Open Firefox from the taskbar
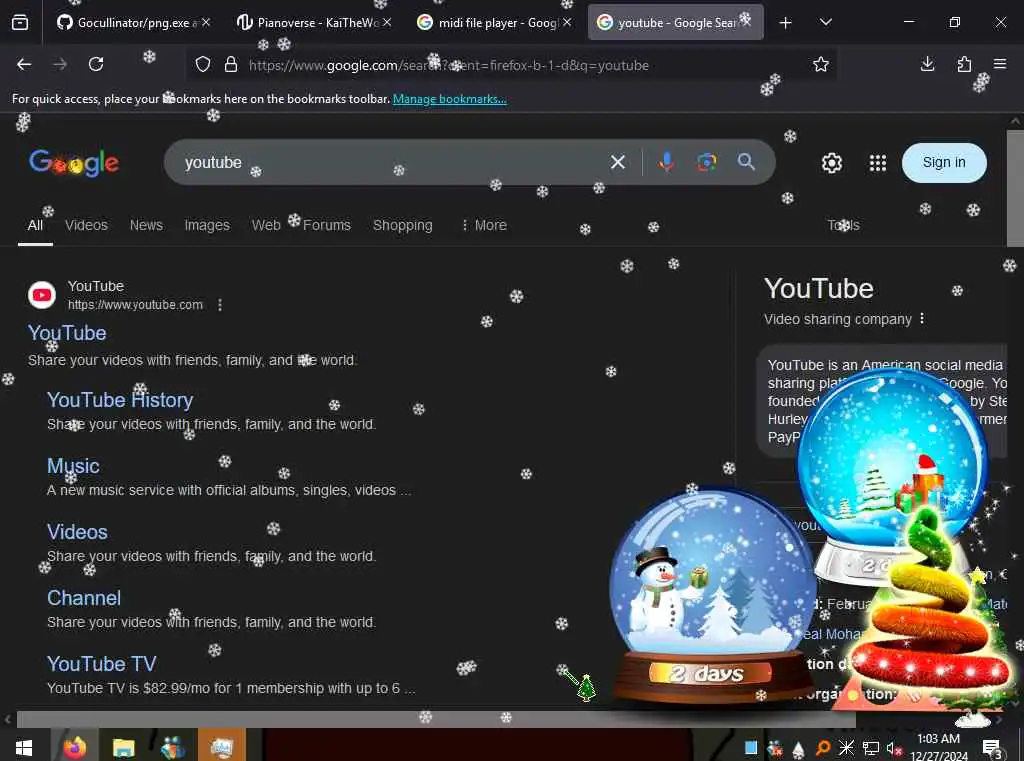Viewport: 1024px width, 761px height. point(74,747)
